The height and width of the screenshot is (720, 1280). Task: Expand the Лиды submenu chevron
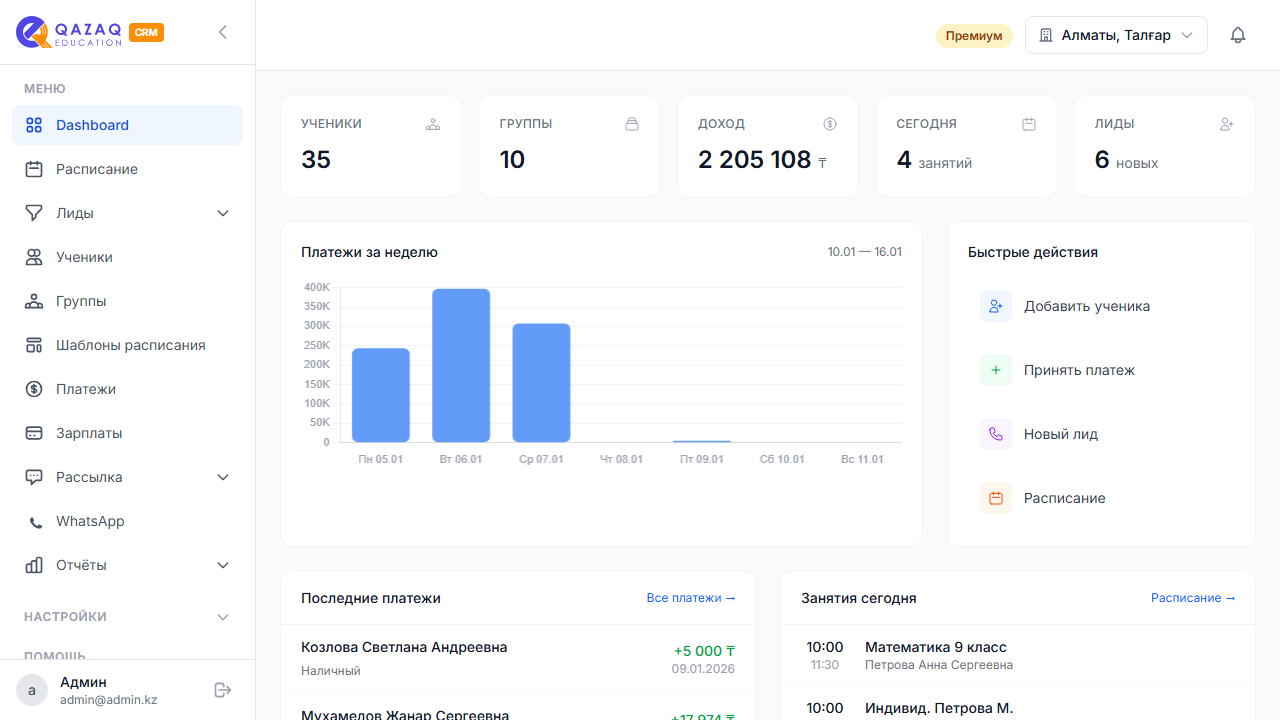click(223, 213)
